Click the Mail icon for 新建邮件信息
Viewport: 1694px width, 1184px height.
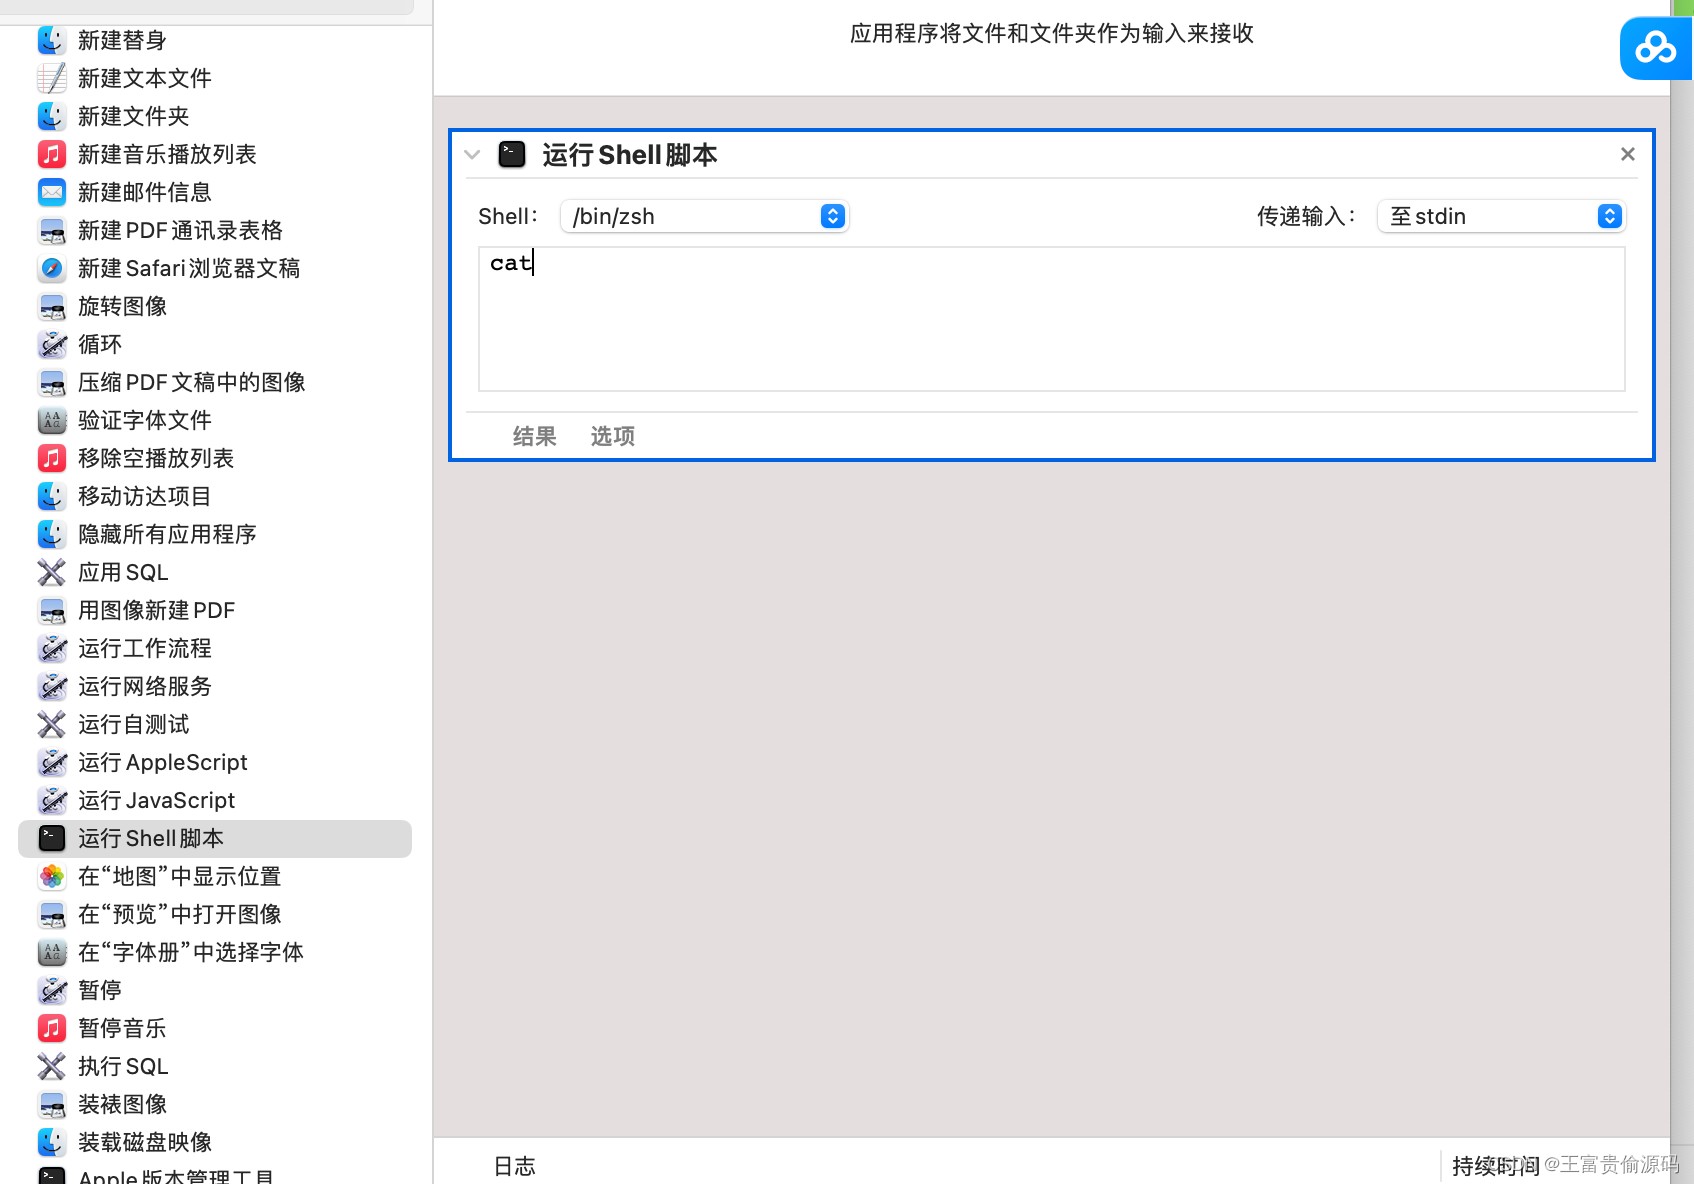pyautogui.click(x=52, y=192)
